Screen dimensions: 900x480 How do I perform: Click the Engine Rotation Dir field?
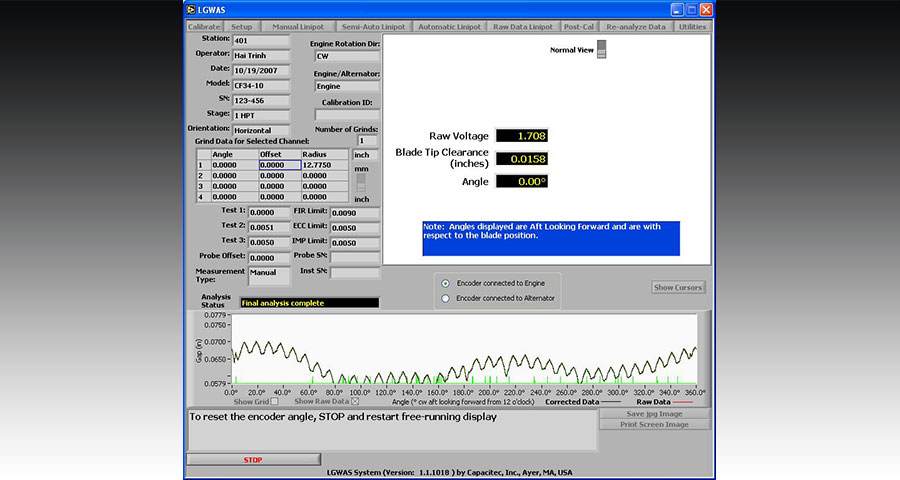pyautogui.click(x=346, y=56)
